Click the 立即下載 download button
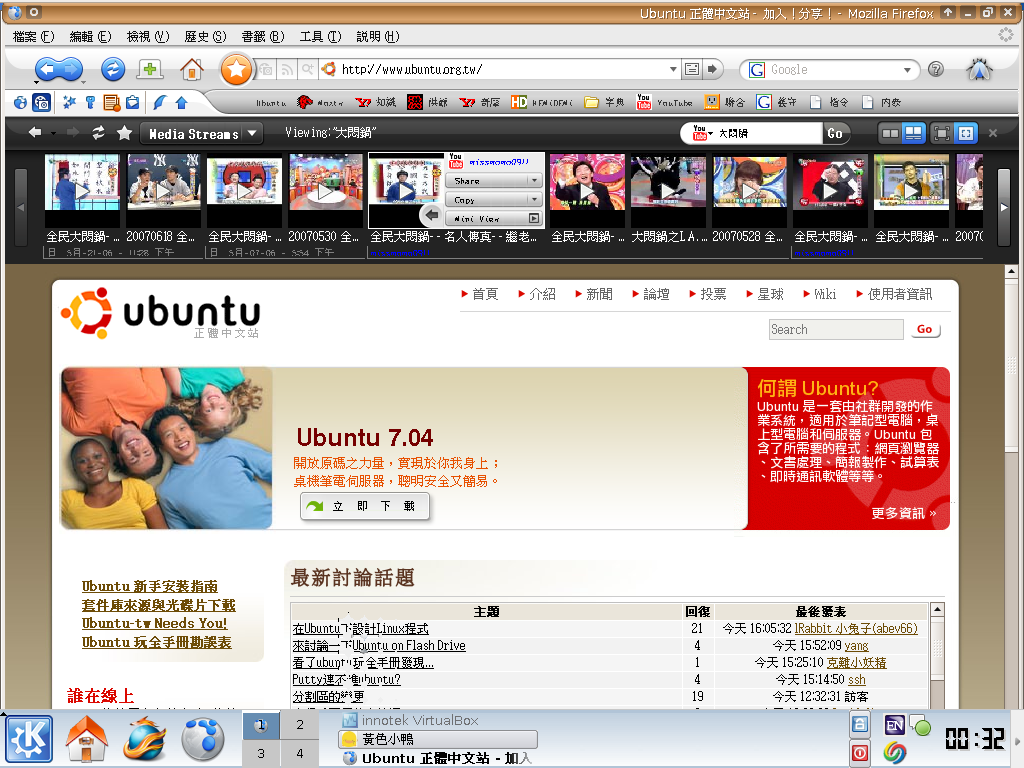 [365, 506]
